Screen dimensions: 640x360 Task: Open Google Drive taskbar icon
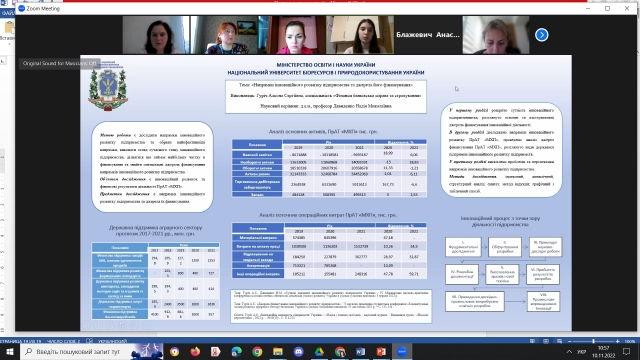point(319,351)
